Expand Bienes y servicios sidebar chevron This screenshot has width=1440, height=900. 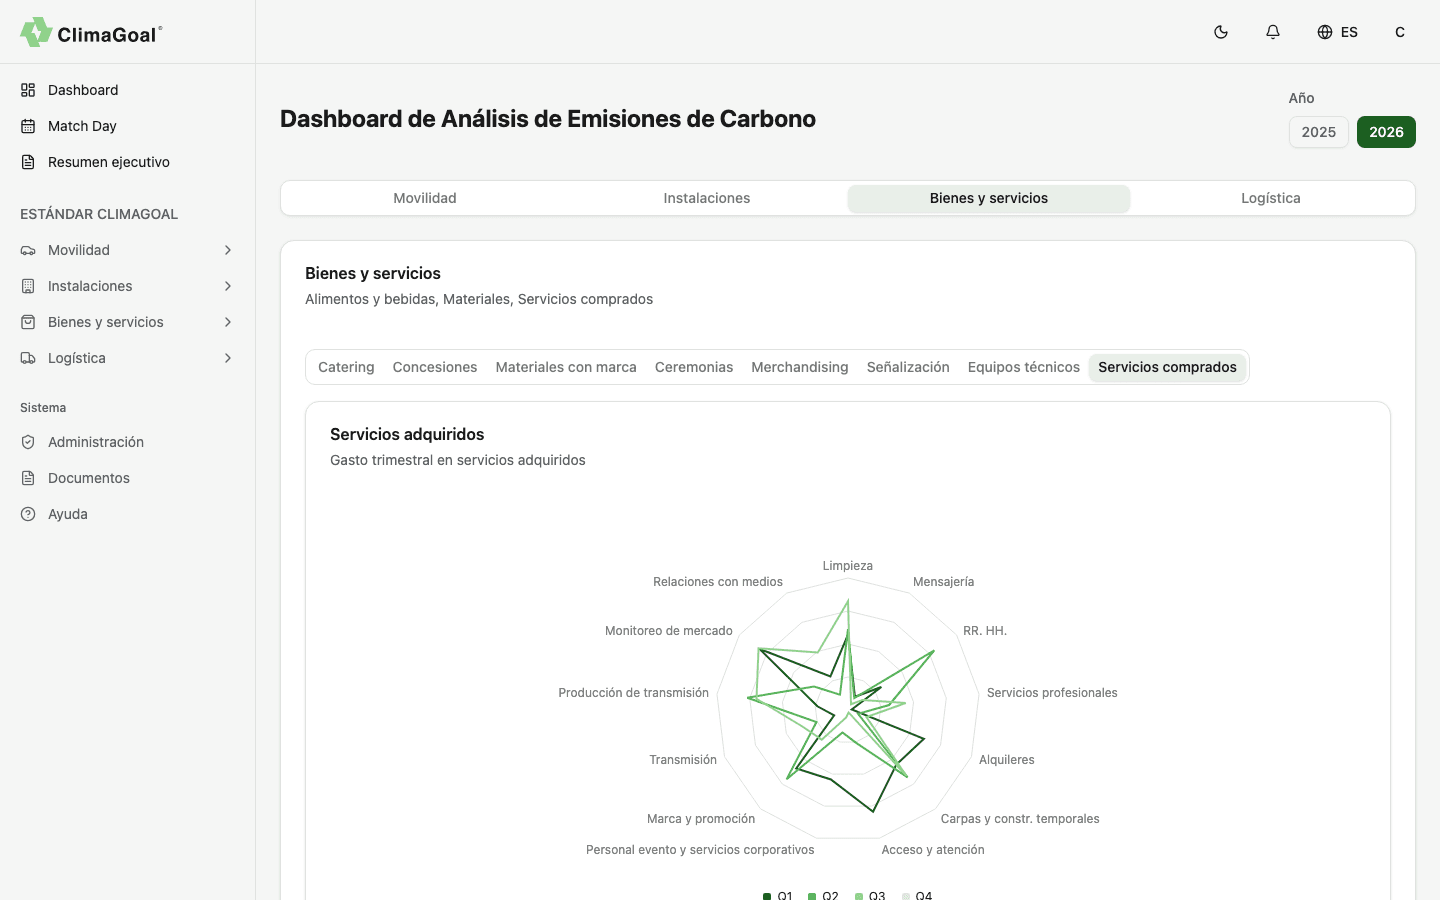point(228,322)
